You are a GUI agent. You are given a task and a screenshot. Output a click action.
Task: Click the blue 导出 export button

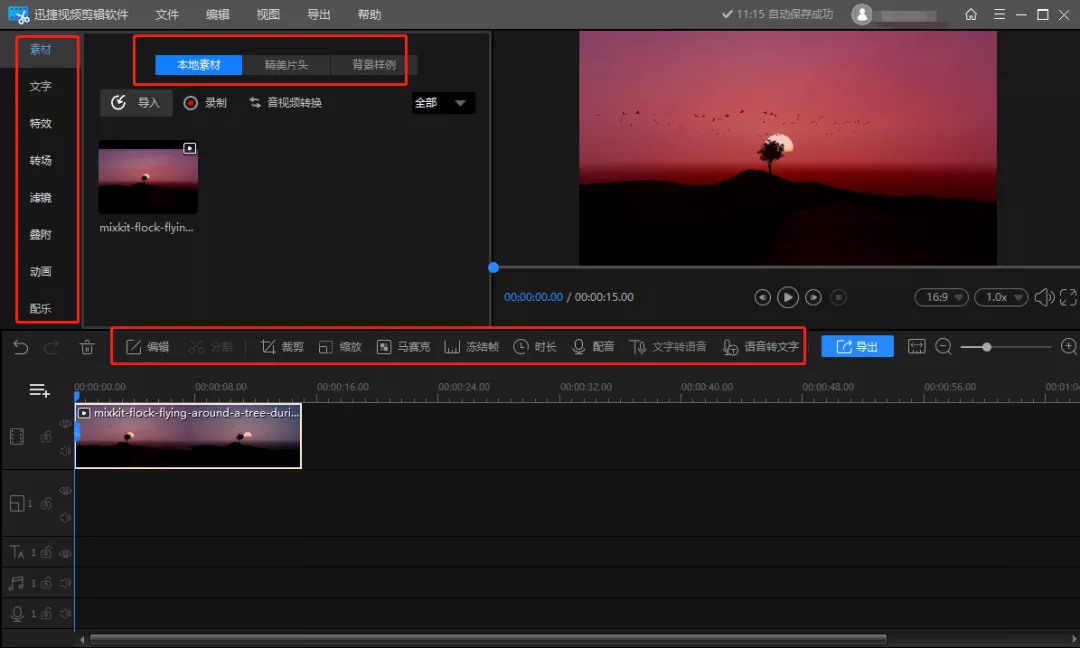pos(857,346)
